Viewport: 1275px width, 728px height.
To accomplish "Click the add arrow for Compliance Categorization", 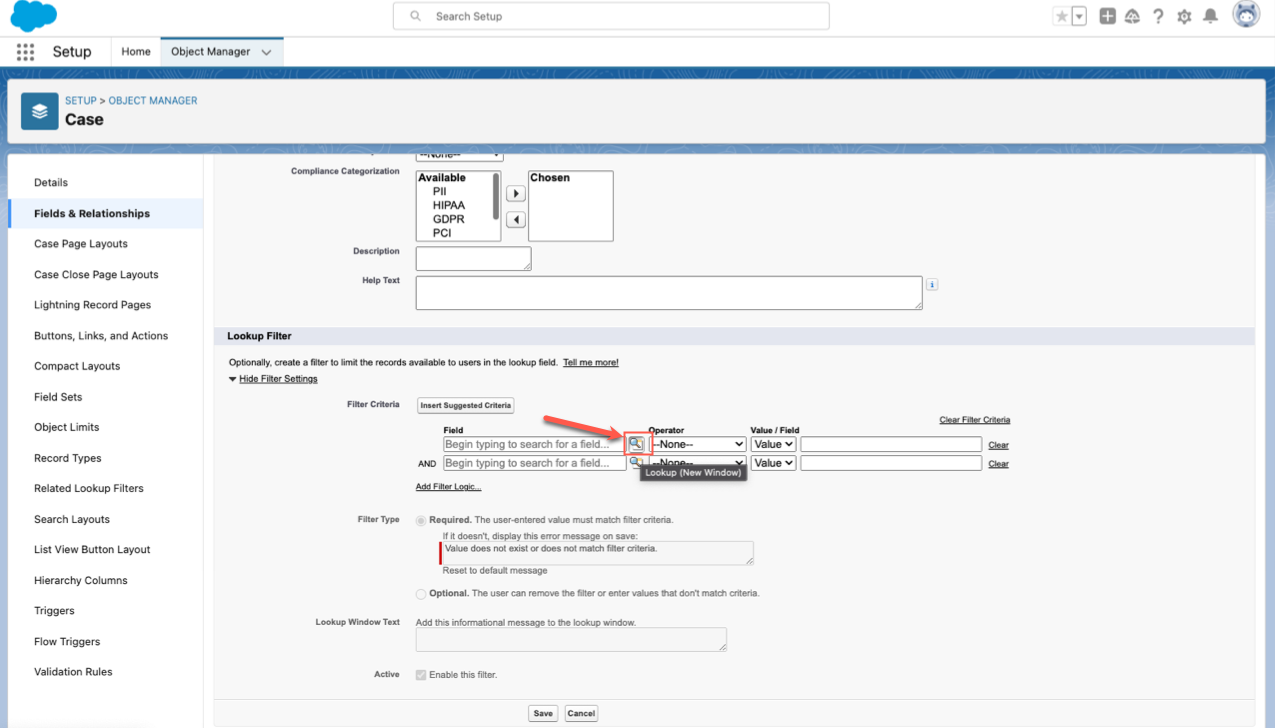I will [516, 194].
